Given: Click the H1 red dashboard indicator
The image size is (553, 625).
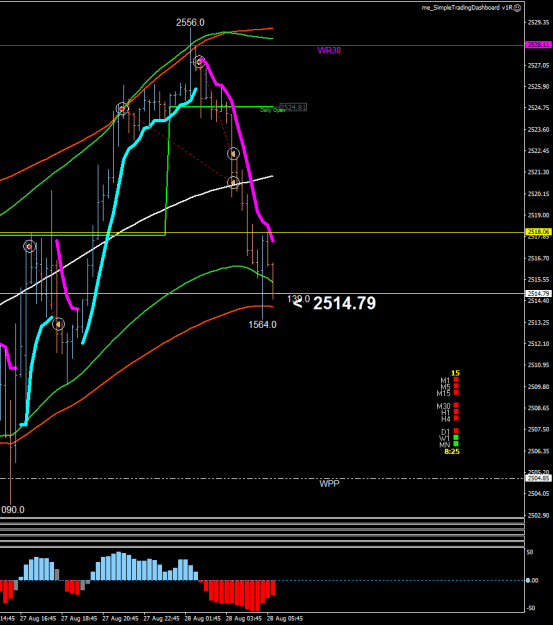Looking at the screenshot, I should tap(456, 412).
